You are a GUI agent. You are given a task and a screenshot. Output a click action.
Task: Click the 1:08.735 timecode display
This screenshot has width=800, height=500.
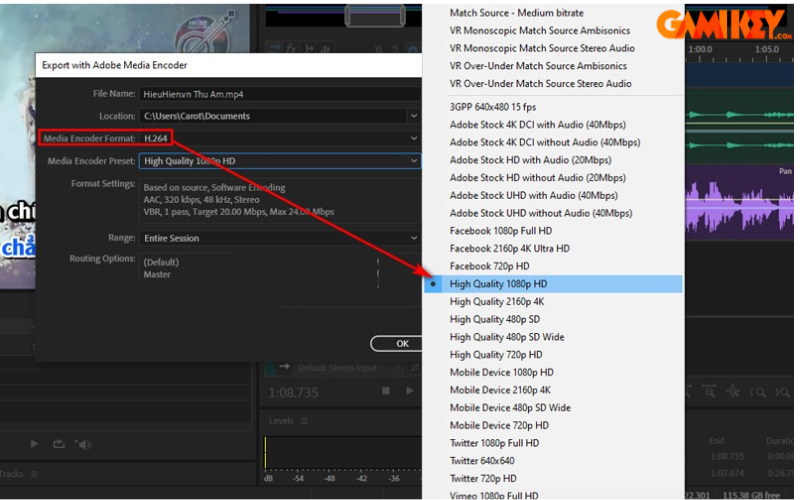(293, 393)
